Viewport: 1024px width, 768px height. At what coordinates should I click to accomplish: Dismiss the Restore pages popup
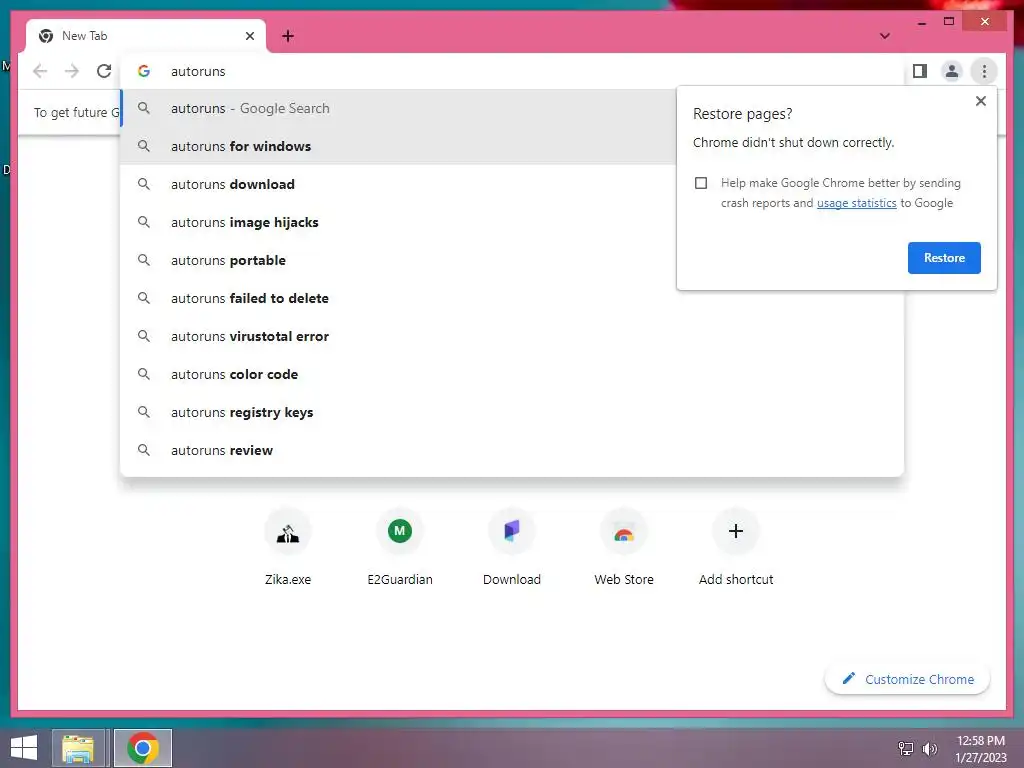pyautogui.click(x=980, y=101)
